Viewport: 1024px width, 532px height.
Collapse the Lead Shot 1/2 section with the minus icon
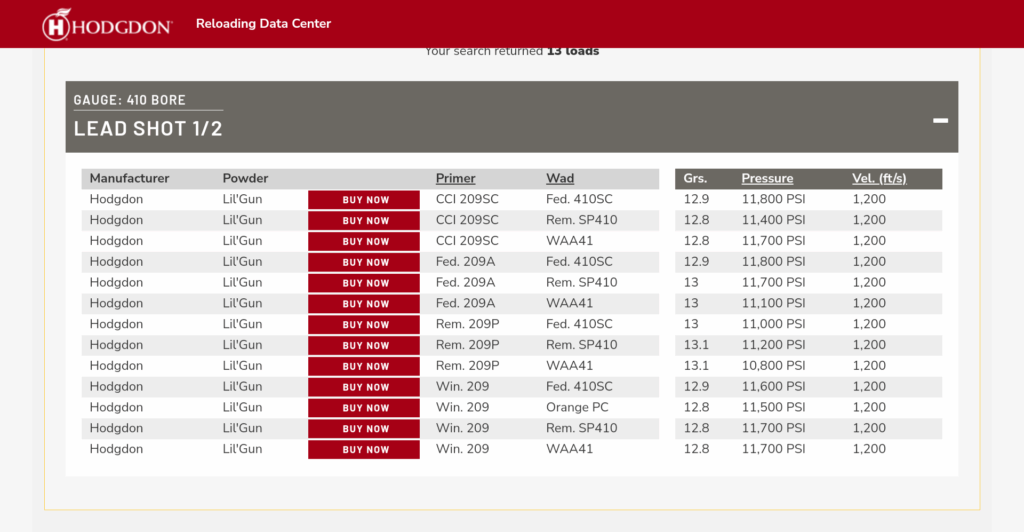[x=940, y=120]
